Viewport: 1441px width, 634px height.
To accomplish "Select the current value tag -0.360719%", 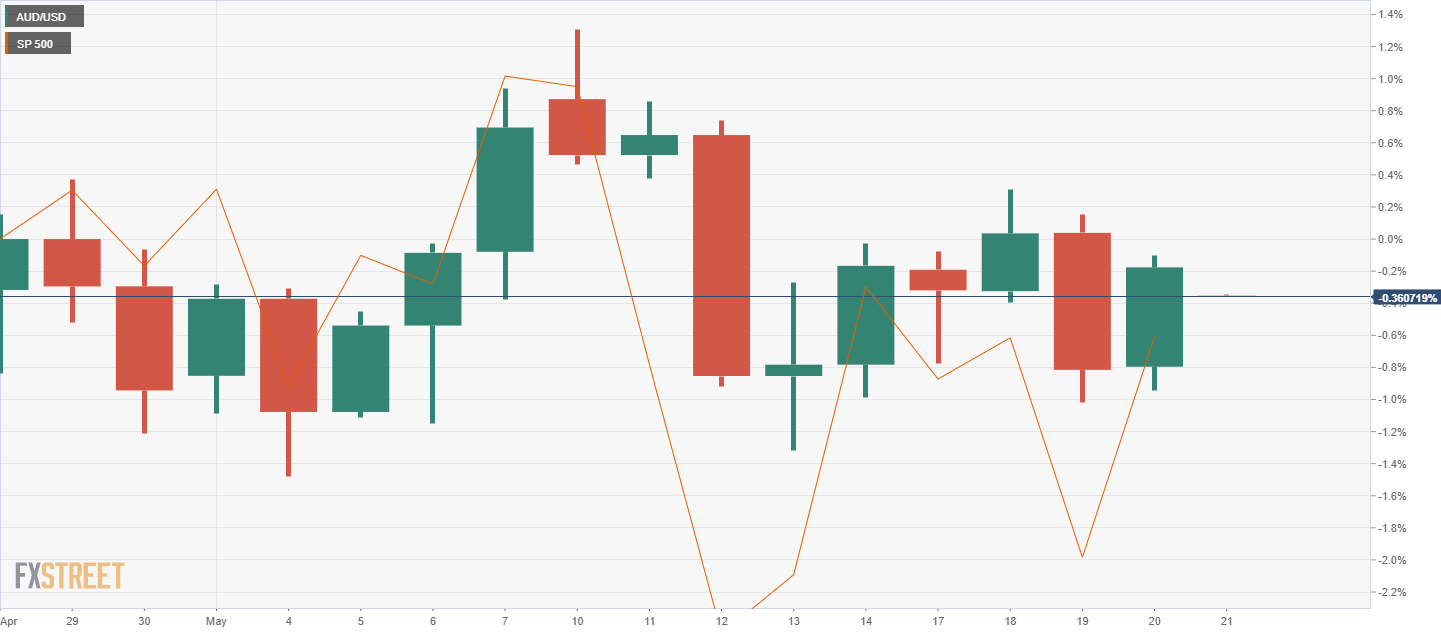I will point(1406,298).
